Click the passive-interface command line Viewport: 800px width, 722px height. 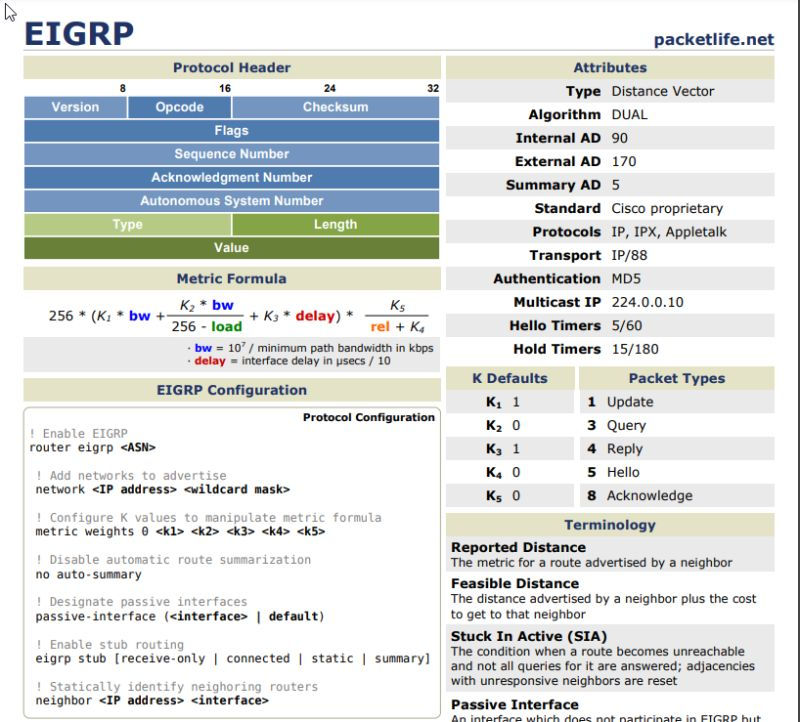(180, 616)
